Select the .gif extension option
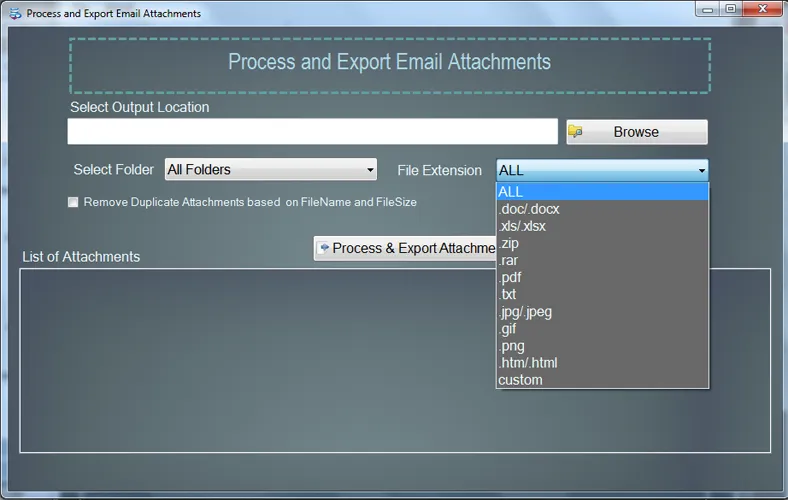 pyautogui.click(x=602, y=329)
